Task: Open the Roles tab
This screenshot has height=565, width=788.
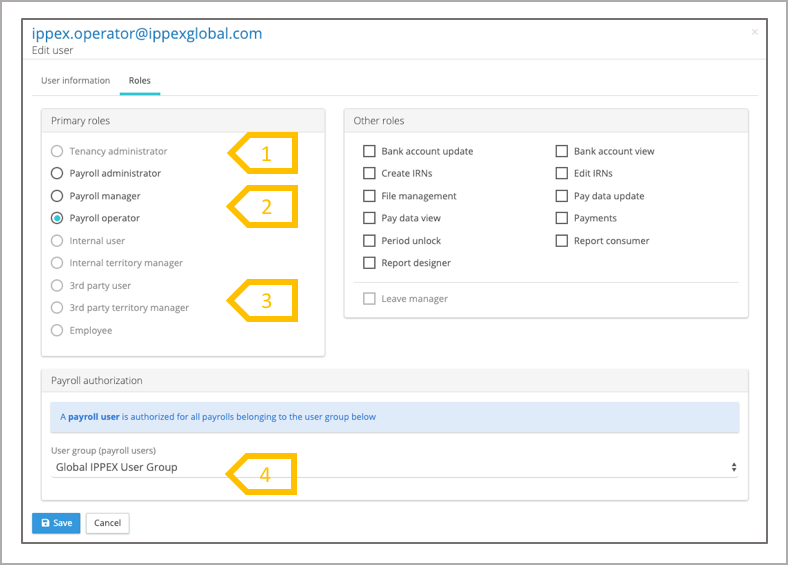Action: pos(139,81)
